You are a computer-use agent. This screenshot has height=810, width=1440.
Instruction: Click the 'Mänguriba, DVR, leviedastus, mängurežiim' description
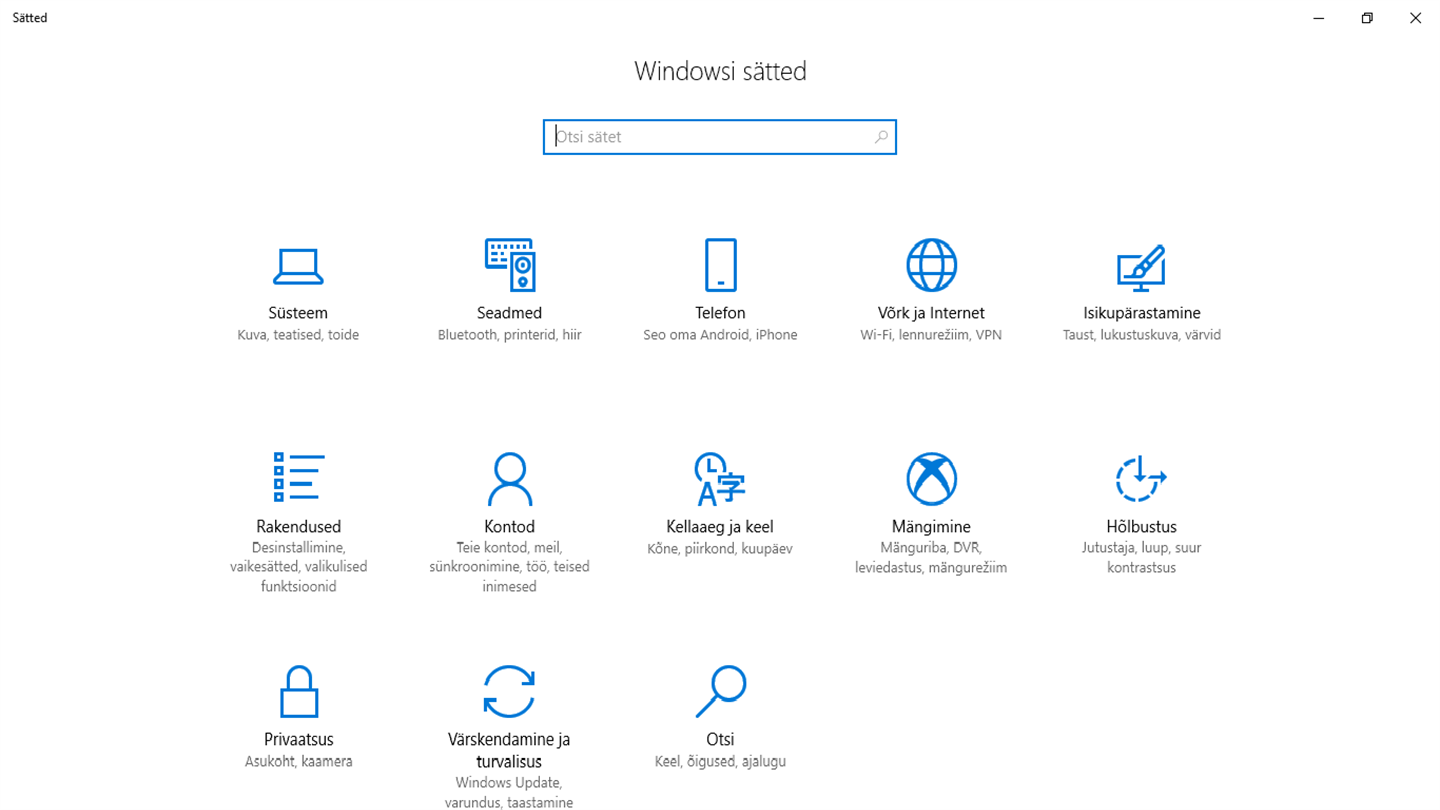(x=931, y=558)
